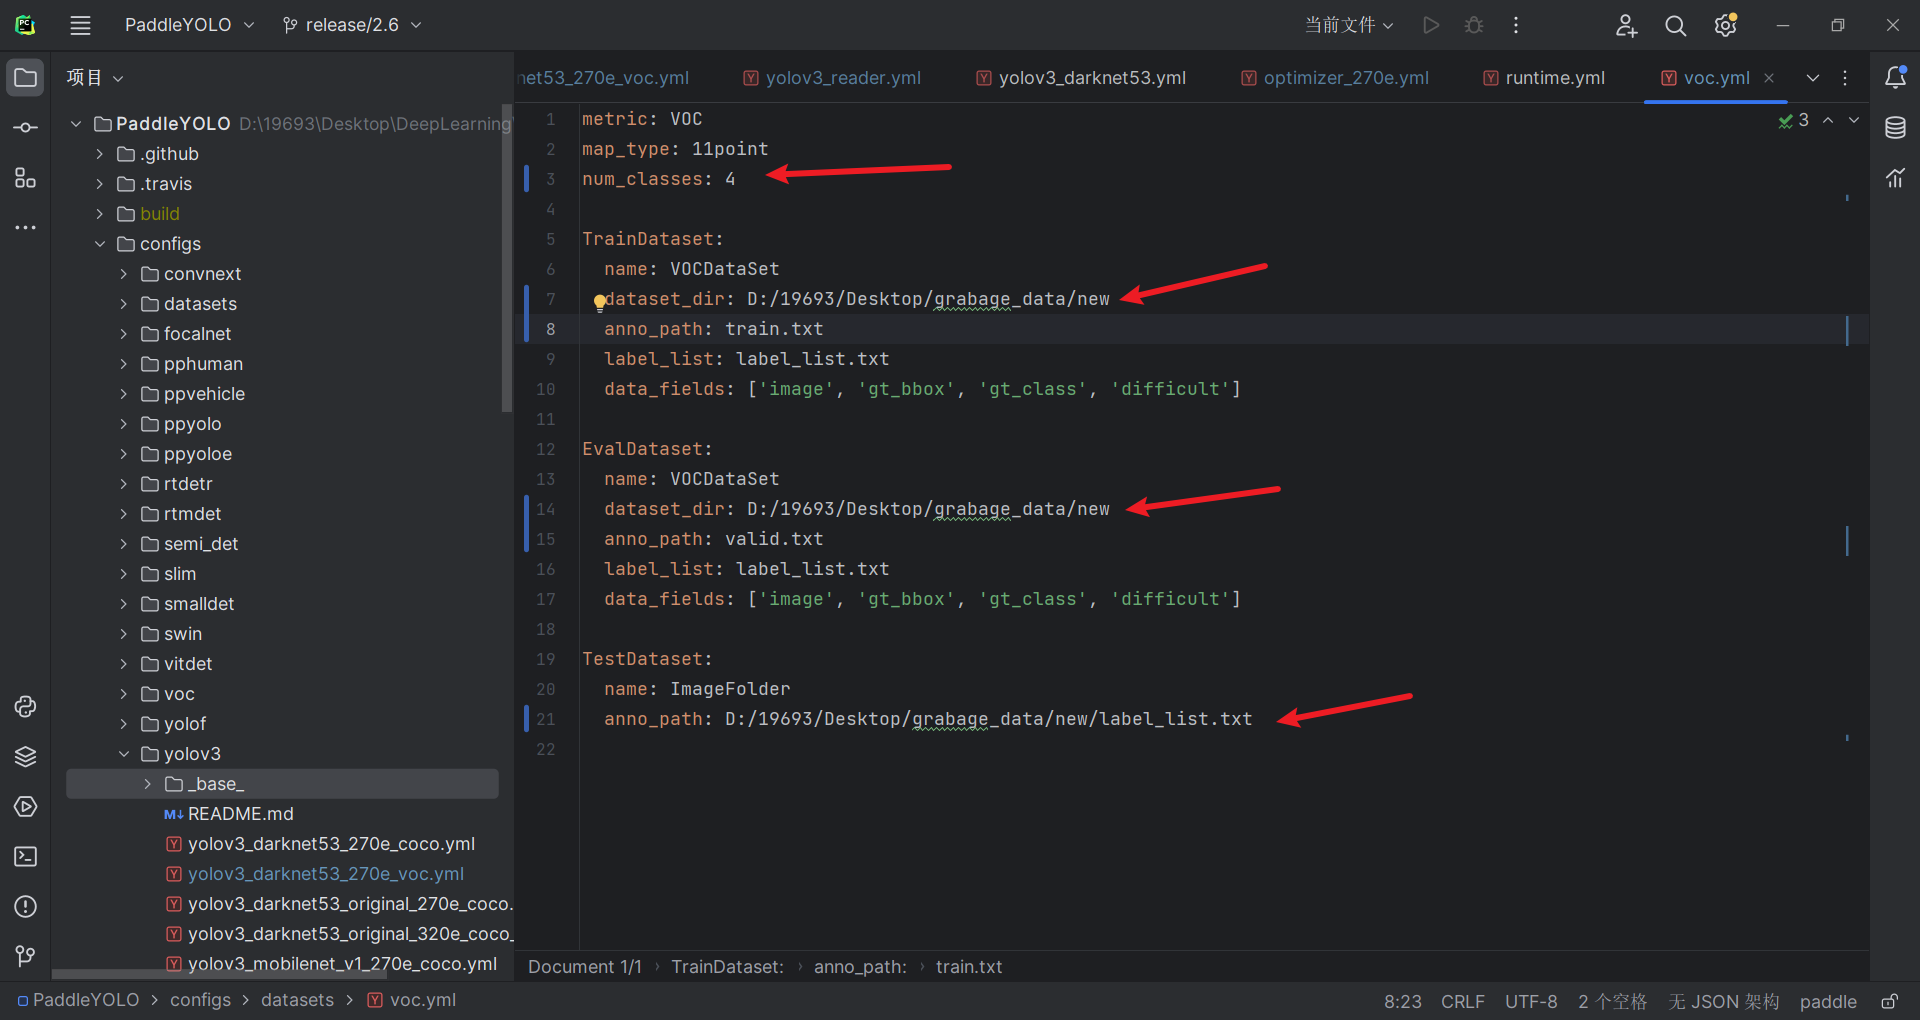The image size is (1920, 1020).
Task: Open PaddleYOLO project dropdown
Action: point(189,25)
